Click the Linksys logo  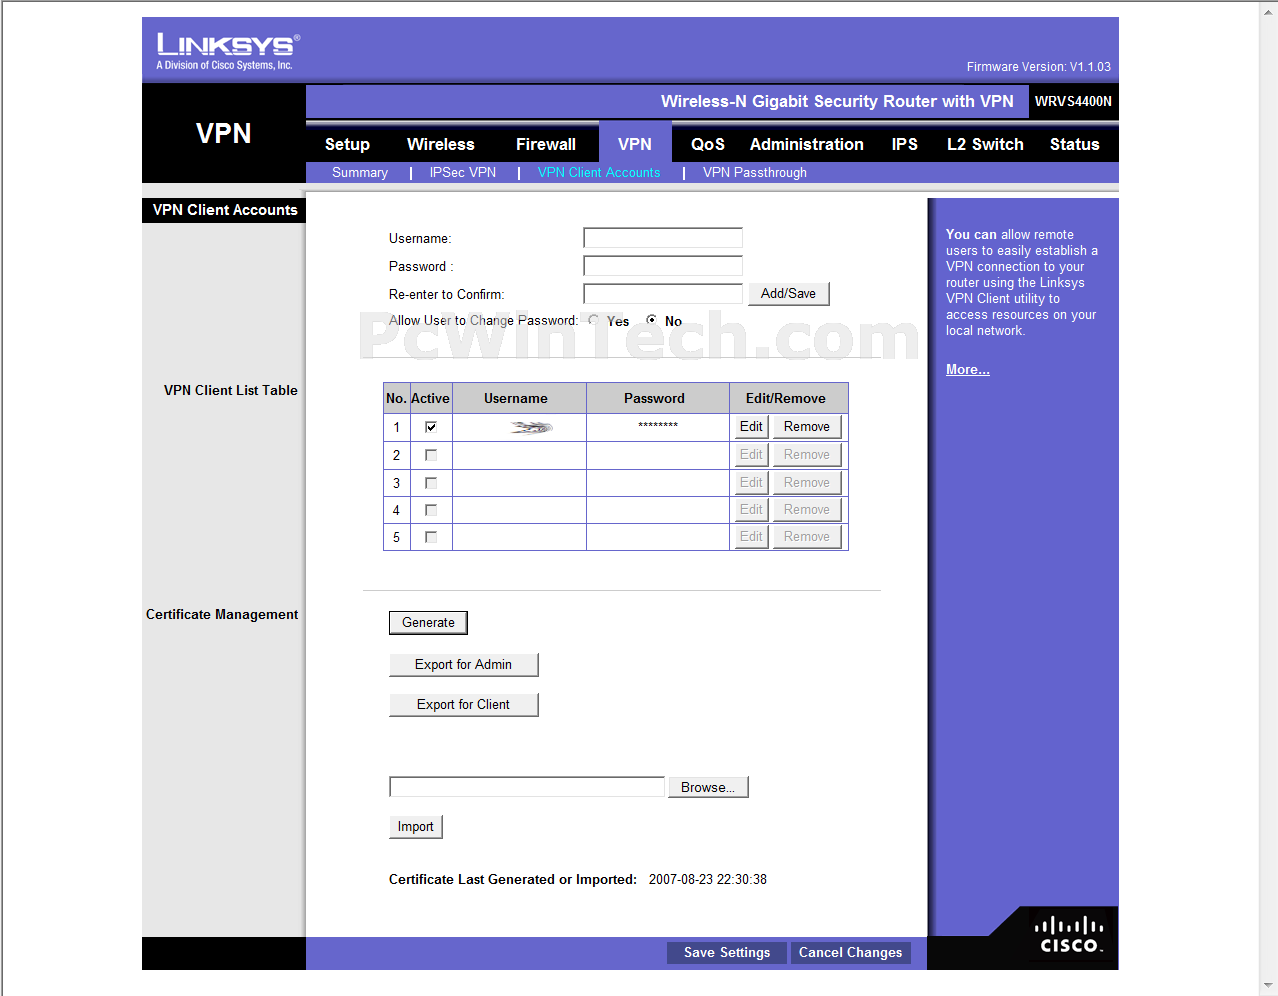pyautogui.click(x=228, y=51)
